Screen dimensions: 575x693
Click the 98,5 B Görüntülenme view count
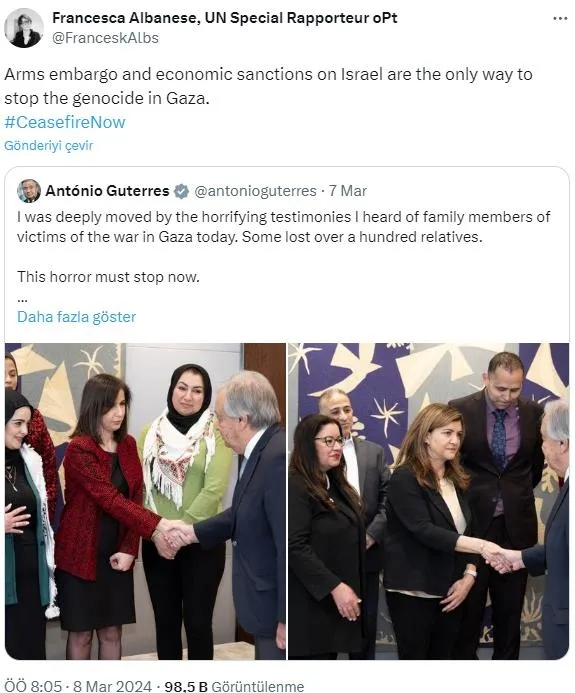234,686
